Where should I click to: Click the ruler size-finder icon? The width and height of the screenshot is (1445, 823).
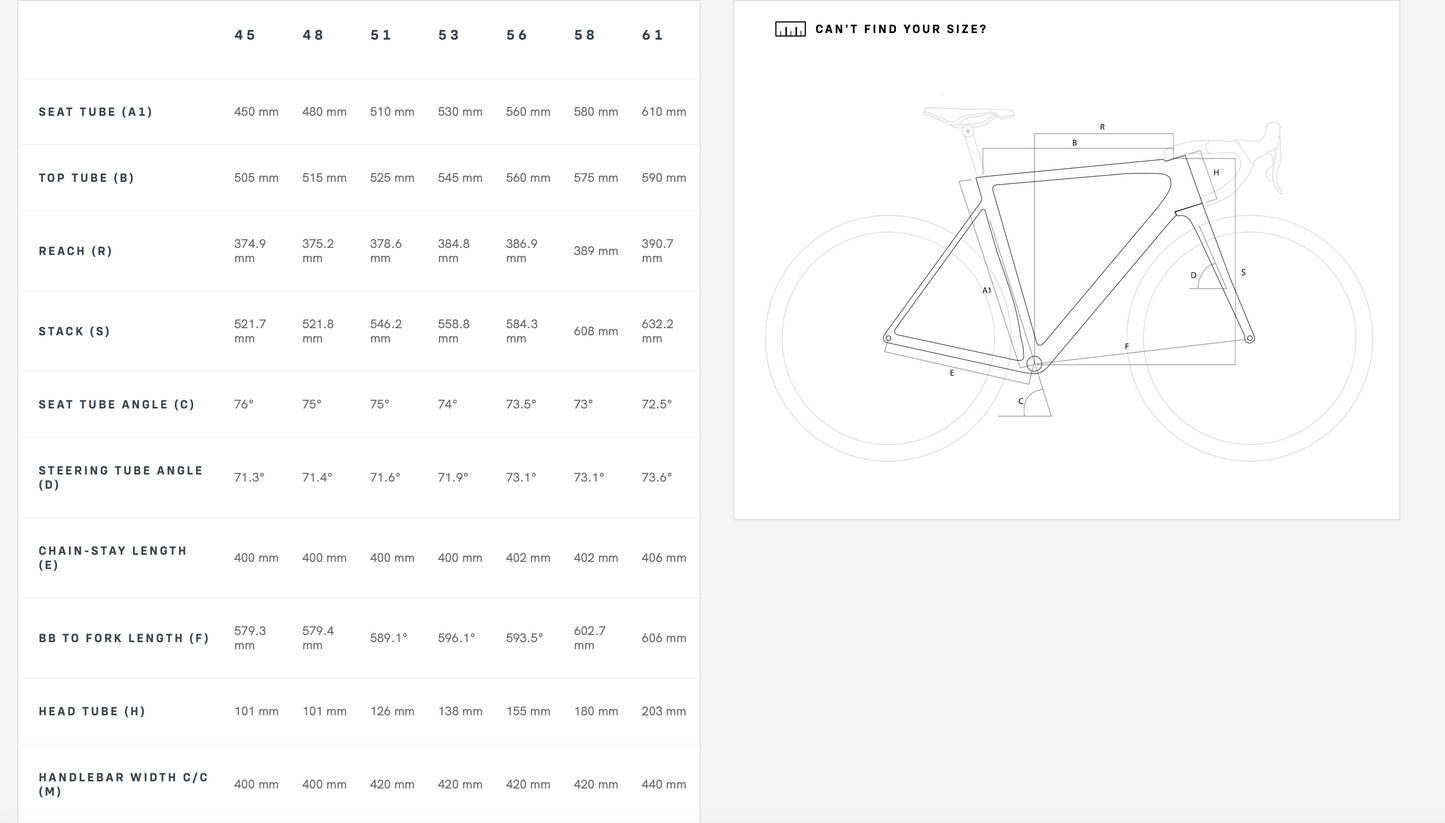pyautogui.click(x=790, y=29)
